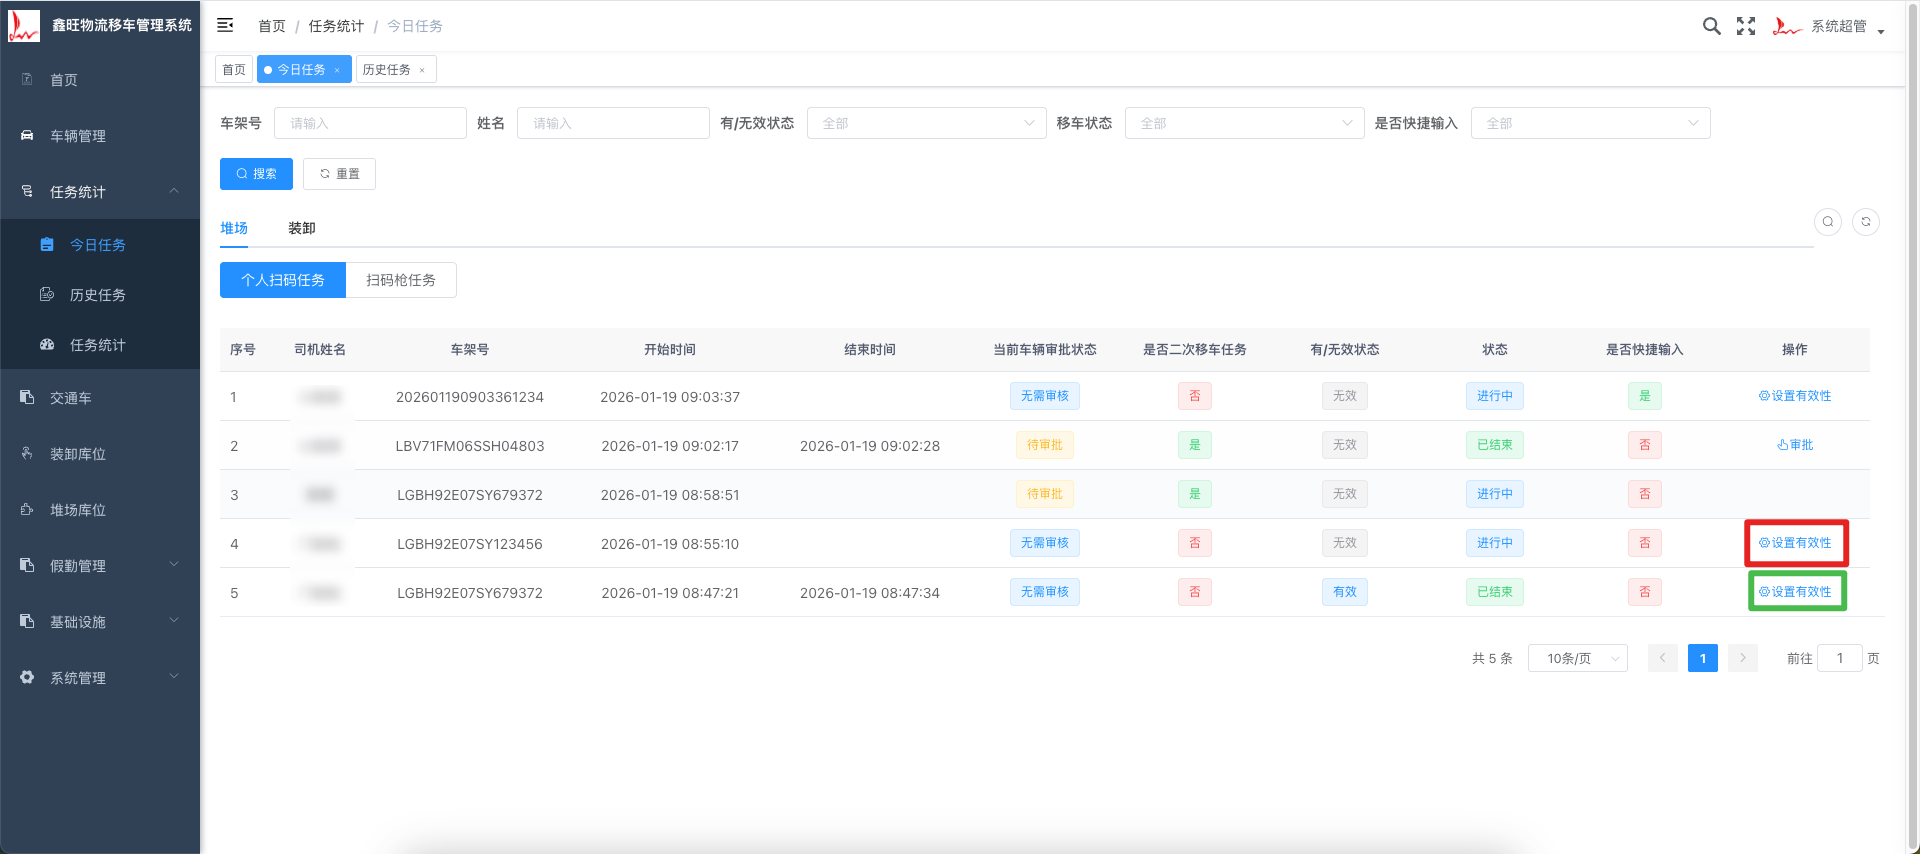This screenshot has width=1920, height=854.
Task: Click the 历史任务 sidebar icon
Action: tap(47, 294)
